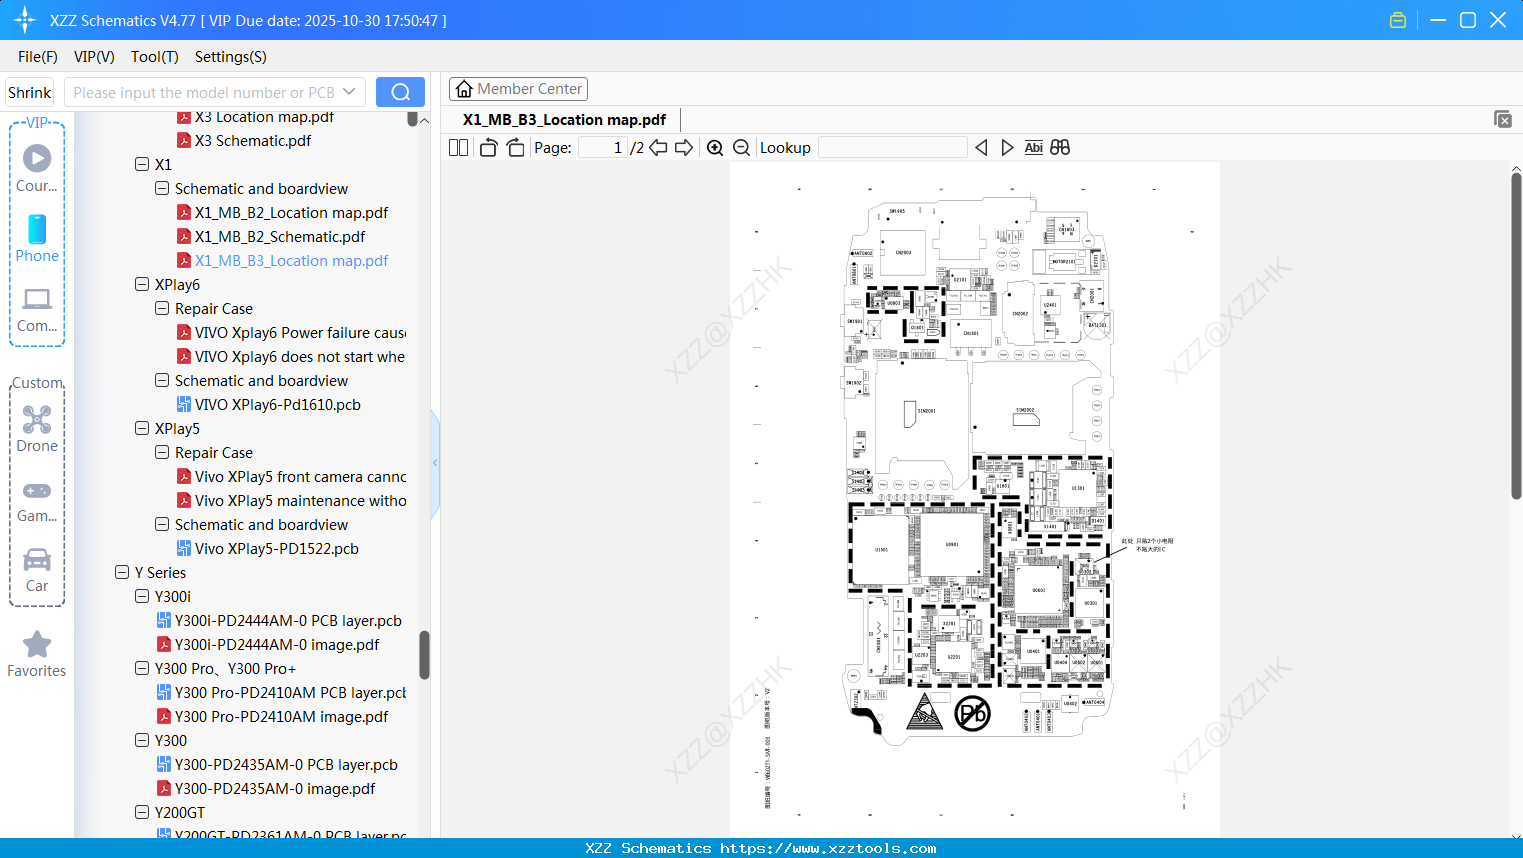
Task: Open the Abi text search tool
Action: click(1033, 147)
